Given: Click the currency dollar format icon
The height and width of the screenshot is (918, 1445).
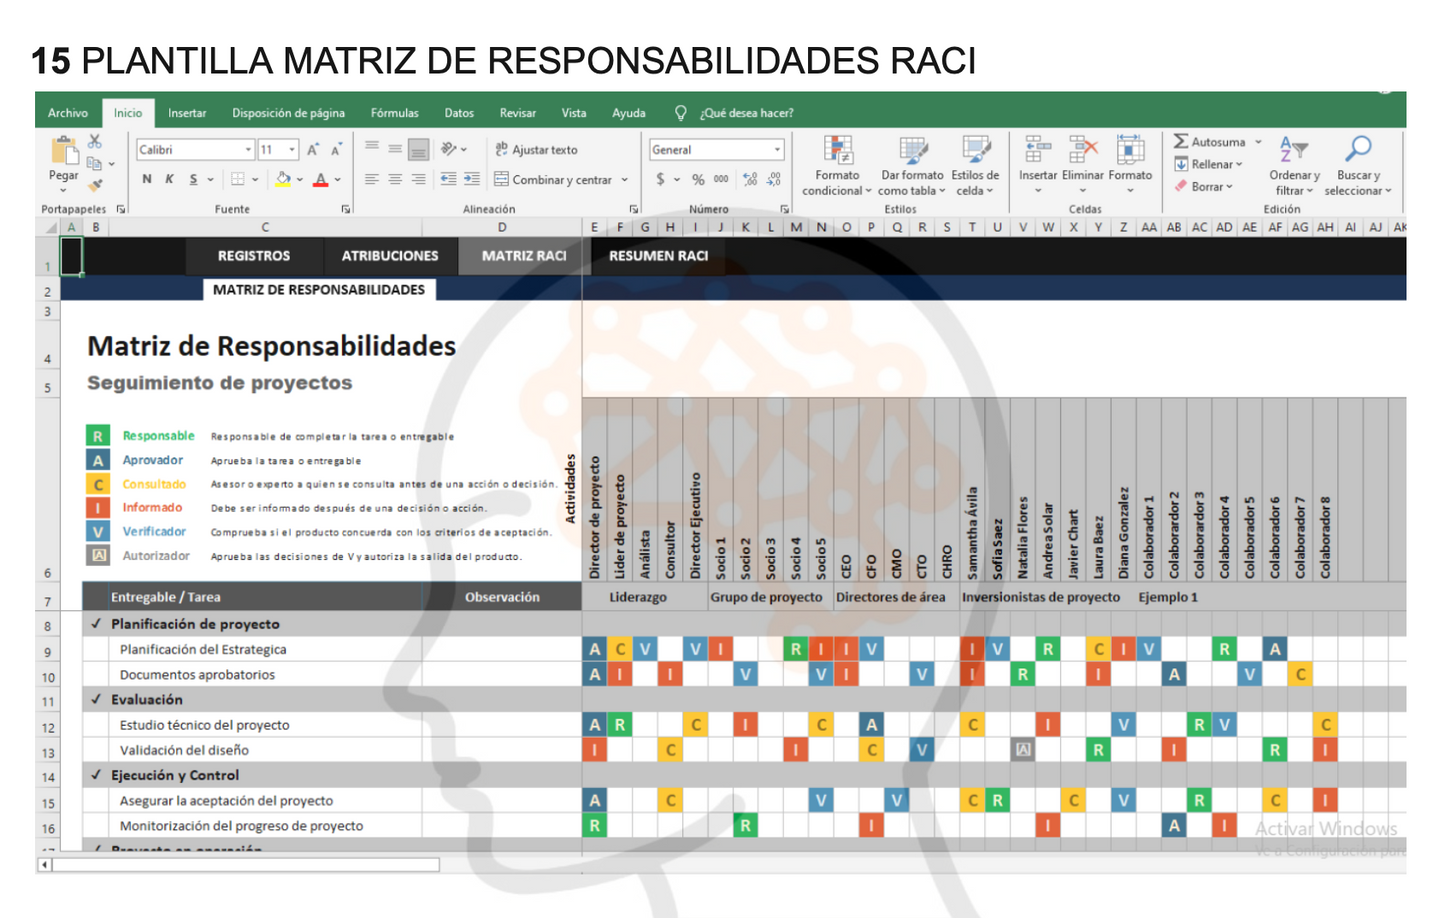Looking at the screenshot, I should click(660, 180).
